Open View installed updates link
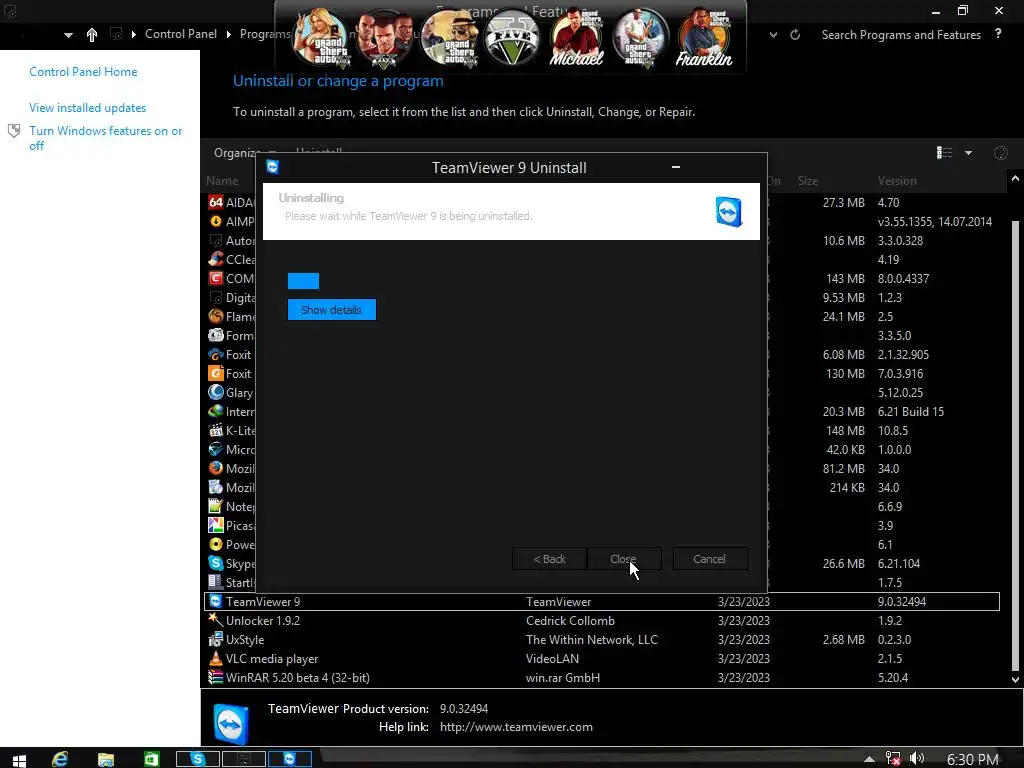 (x=88, y=108)
